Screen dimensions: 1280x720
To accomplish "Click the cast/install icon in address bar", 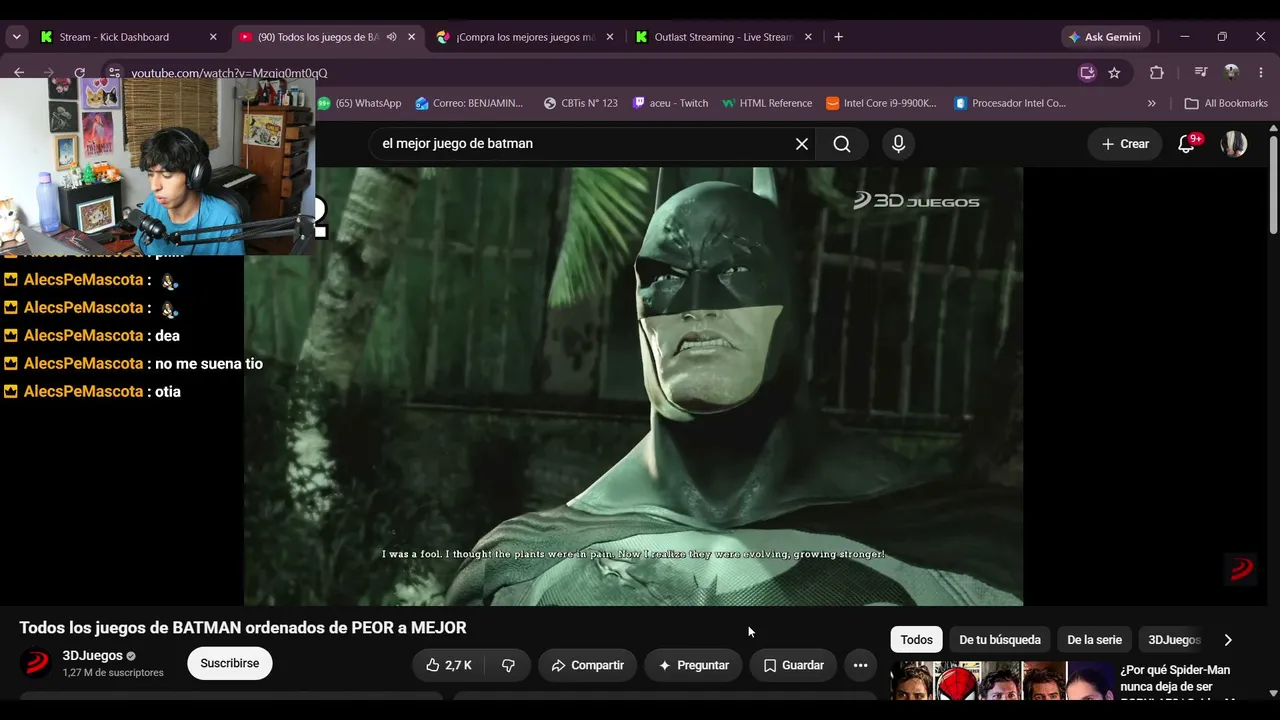I will (1087, 73).
